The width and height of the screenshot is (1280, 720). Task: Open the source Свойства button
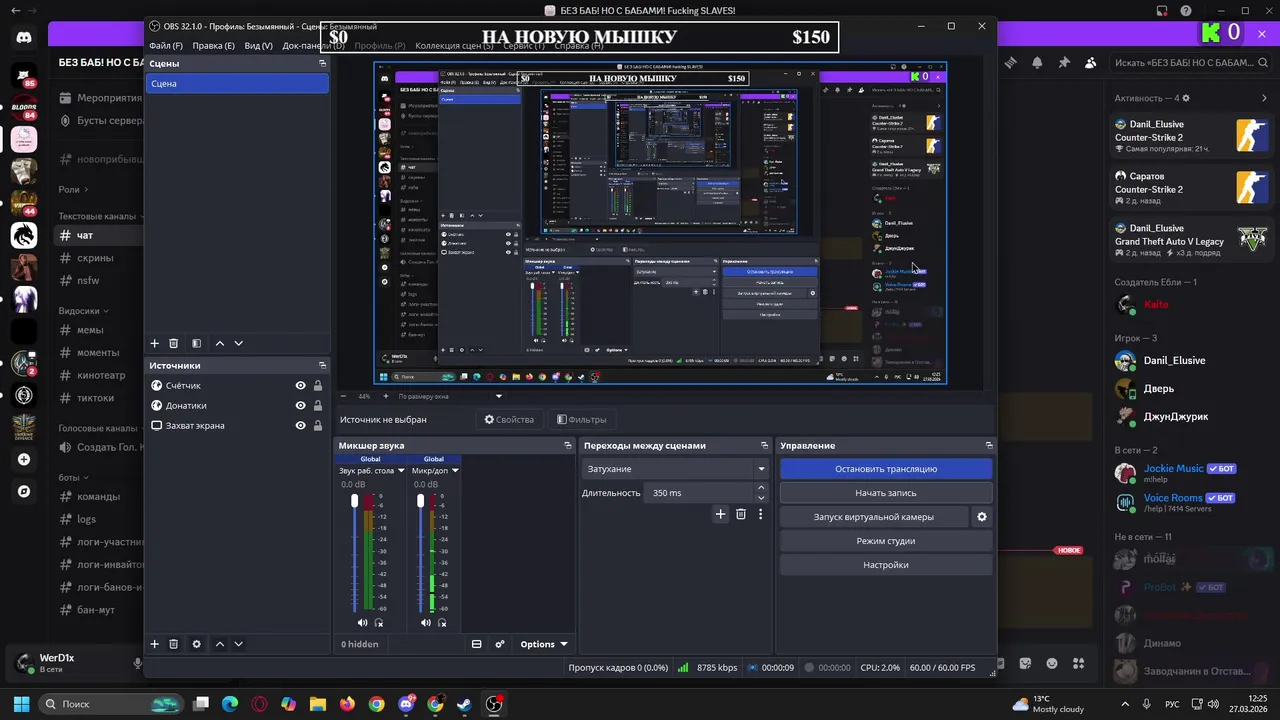[x=510, y=419]
